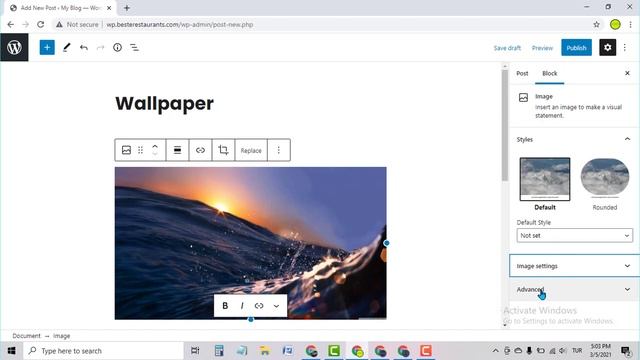Viewport: 640px width, 360px height.
Task: Change image alignment in block toolbar
Action: (177, 150)
